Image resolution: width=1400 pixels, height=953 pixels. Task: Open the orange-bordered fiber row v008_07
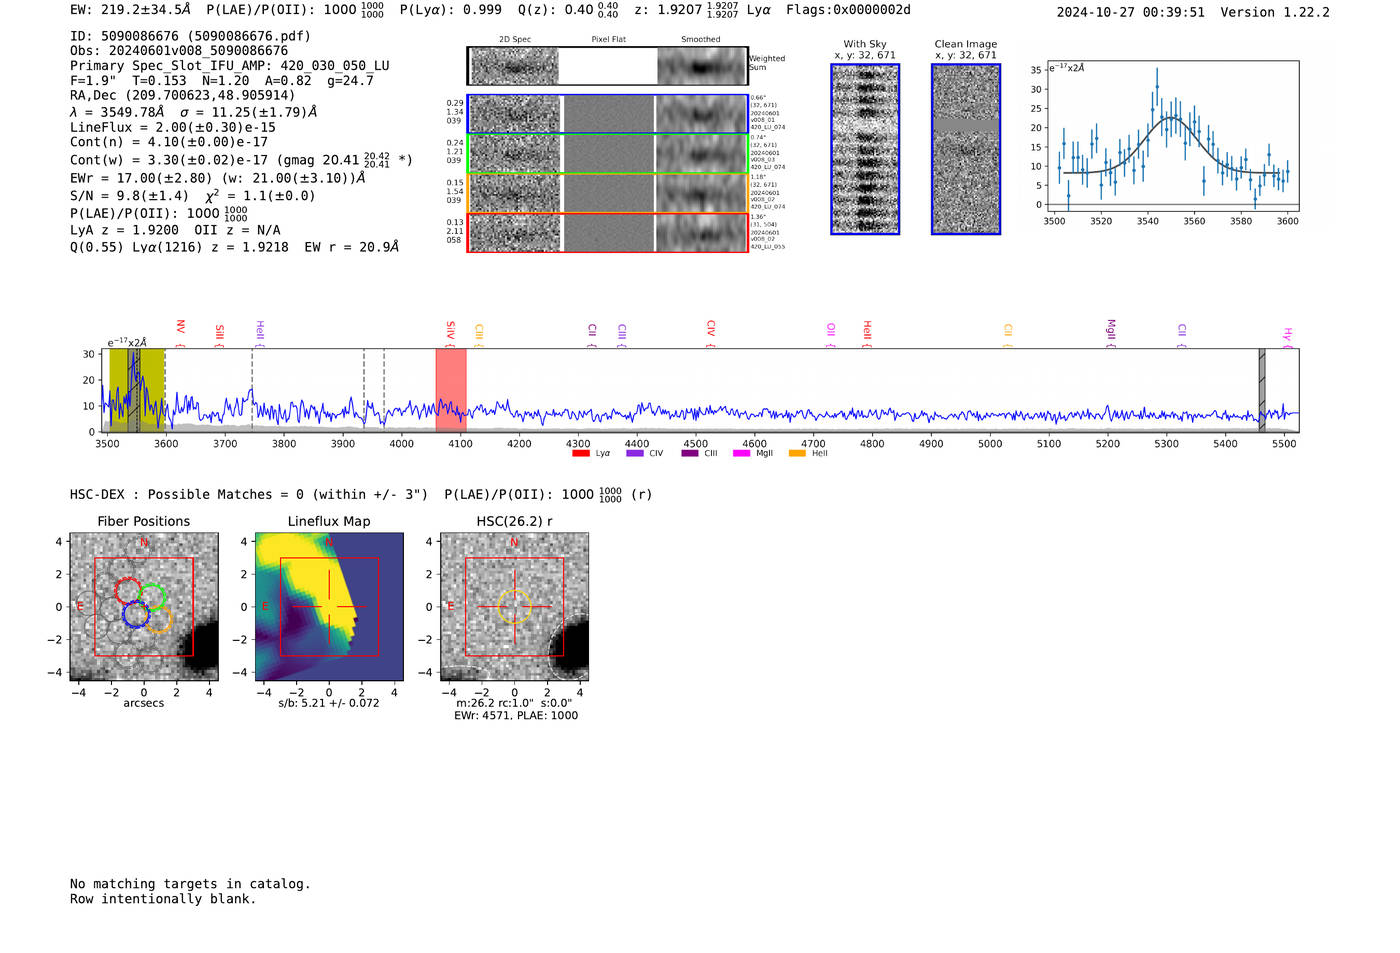(607, 193)
